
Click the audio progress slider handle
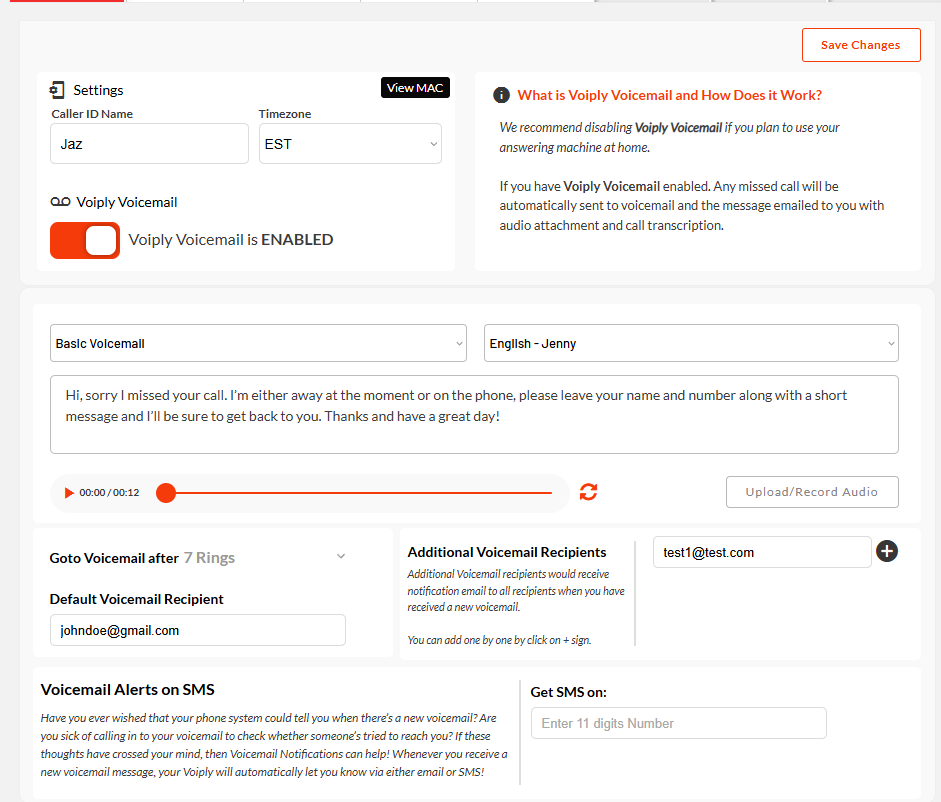tap(166, 493)
